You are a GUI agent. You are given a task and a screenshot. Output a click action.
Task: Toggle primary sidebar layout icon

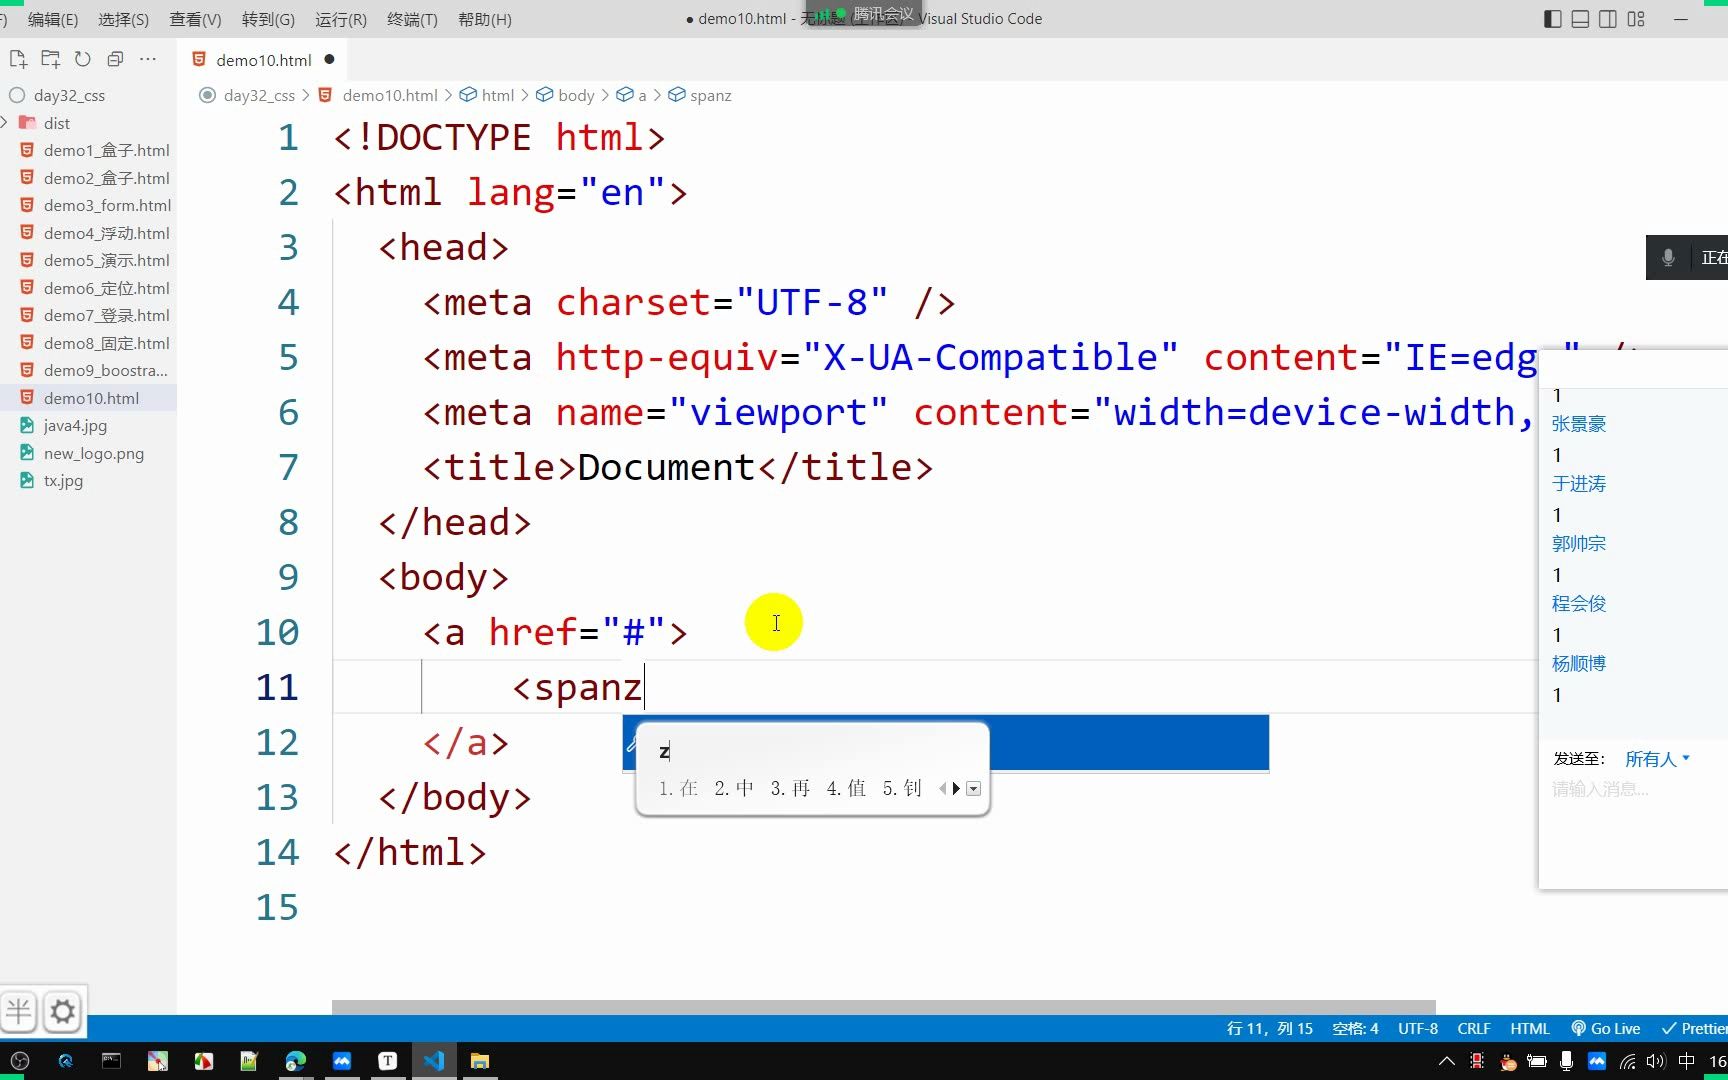point(1552,19)
